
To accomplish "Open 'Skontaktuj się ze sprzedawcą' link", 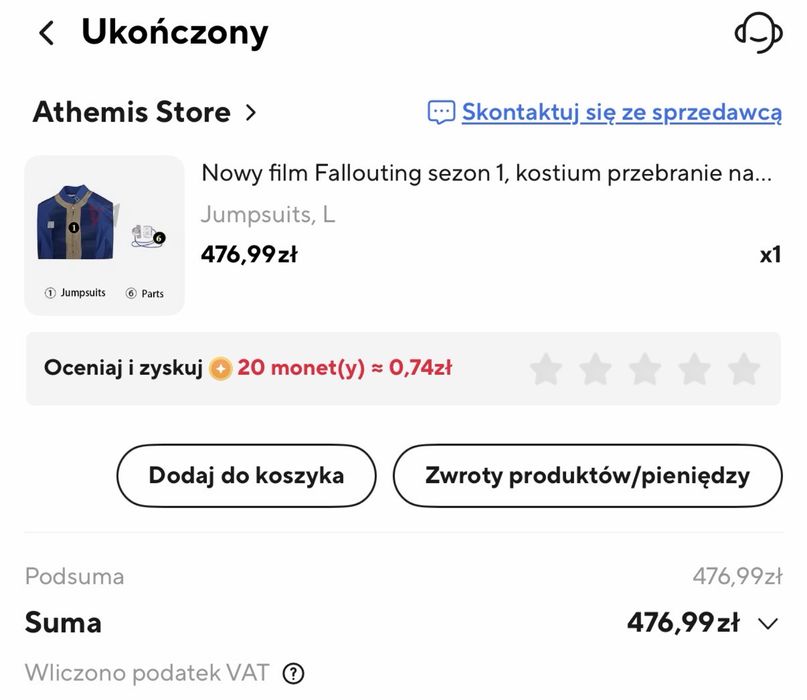I will pos(621,112).
